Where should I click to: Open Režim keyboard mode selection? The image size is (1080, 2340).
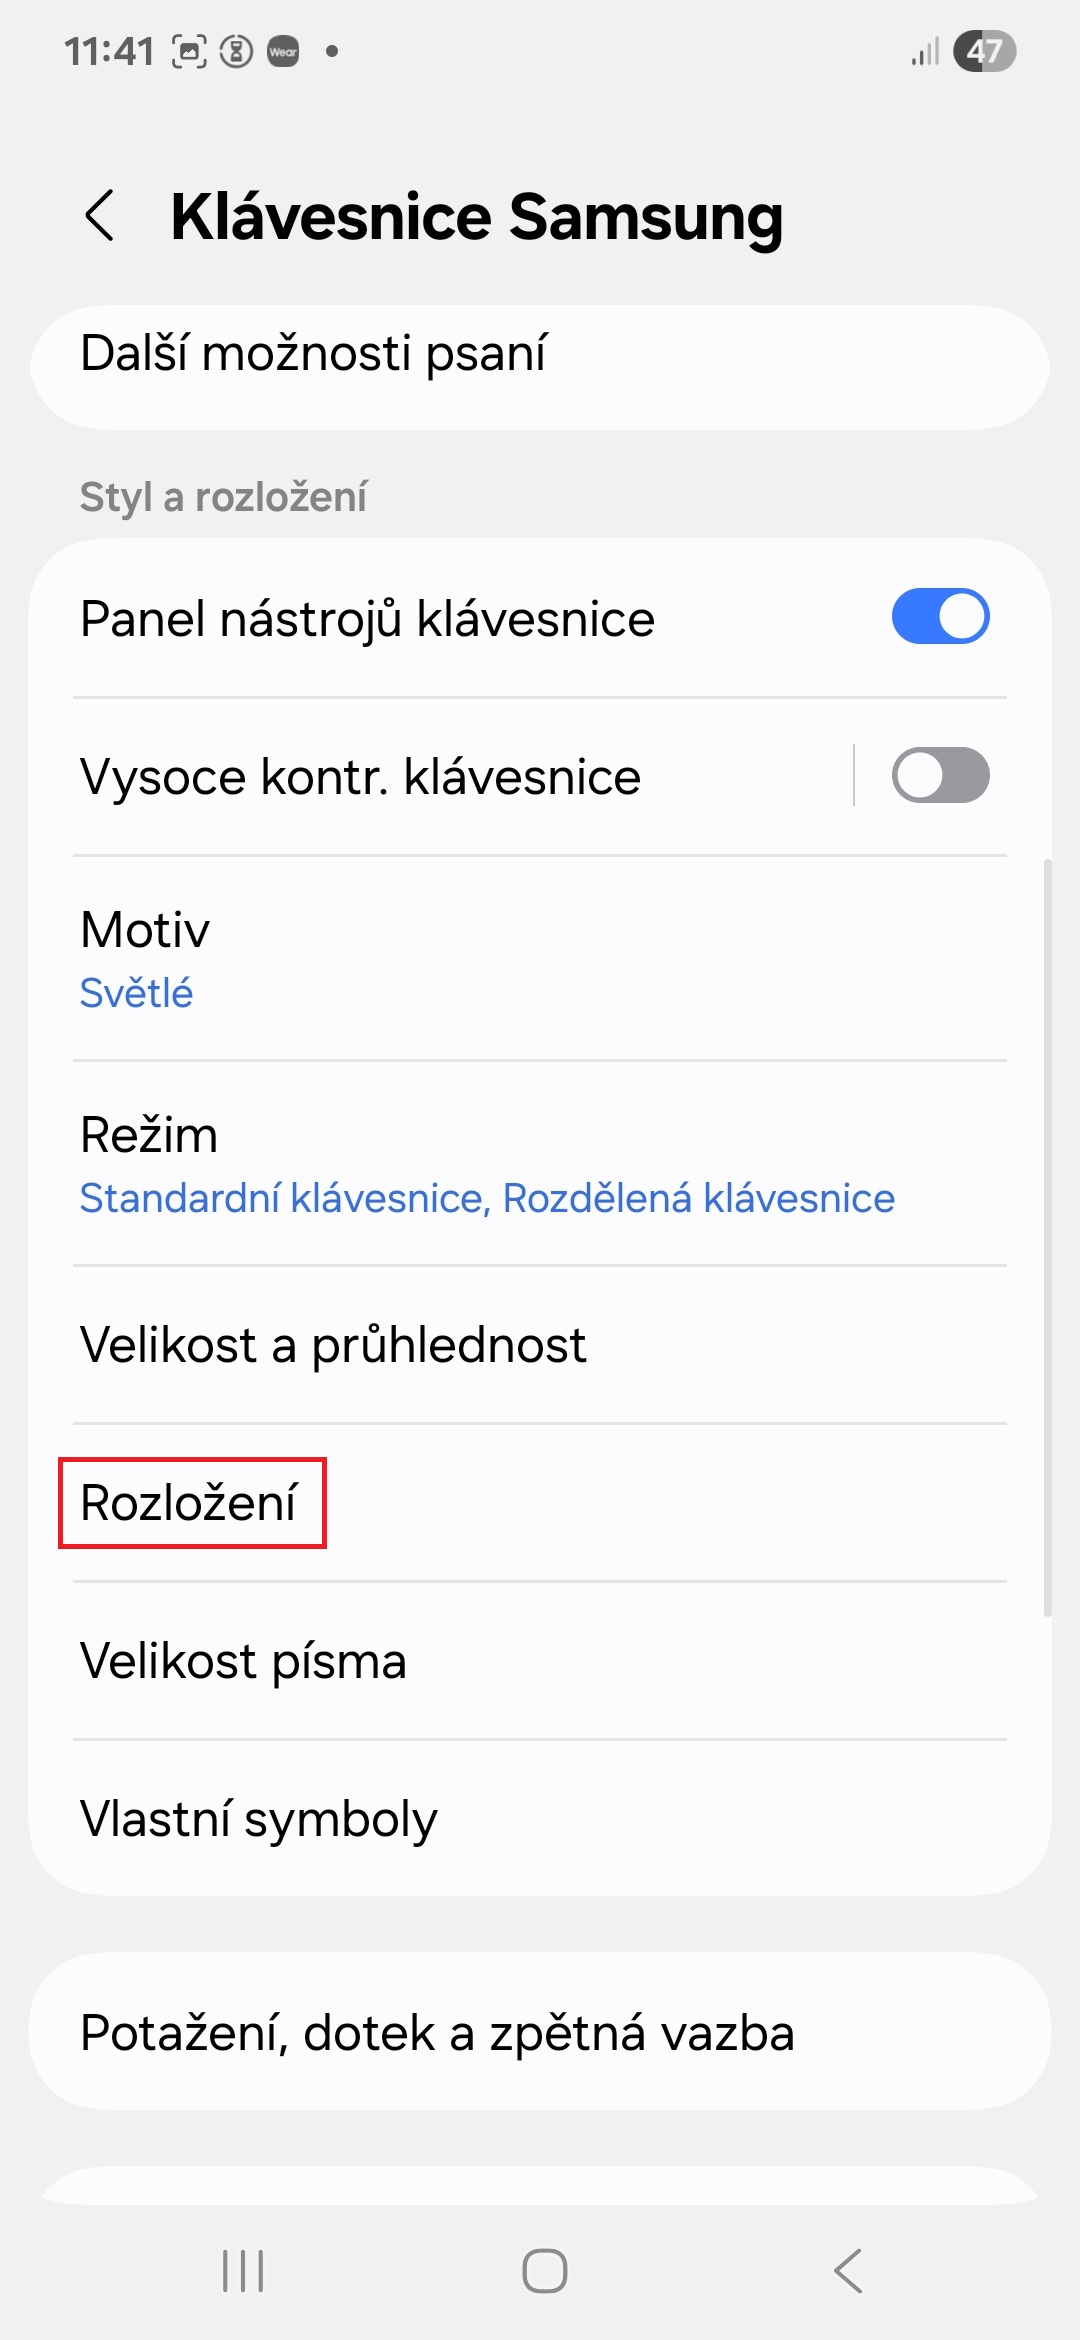click(x=540, y=1164)
